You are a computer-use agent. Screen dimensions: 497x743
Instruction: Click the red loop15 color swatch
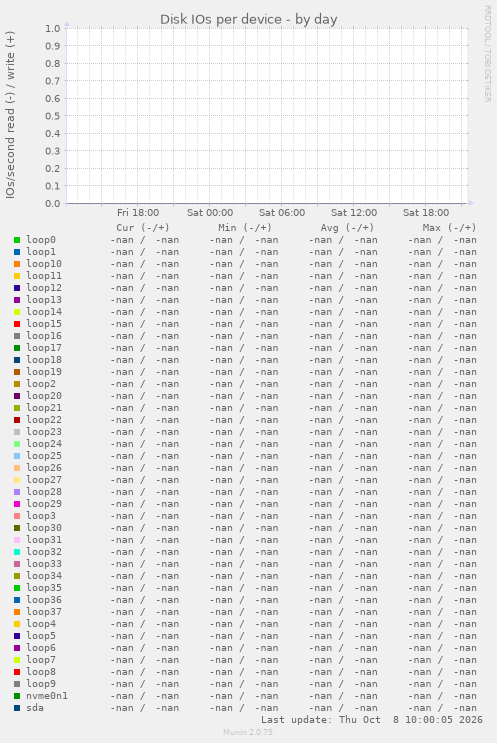coord(17,324)
